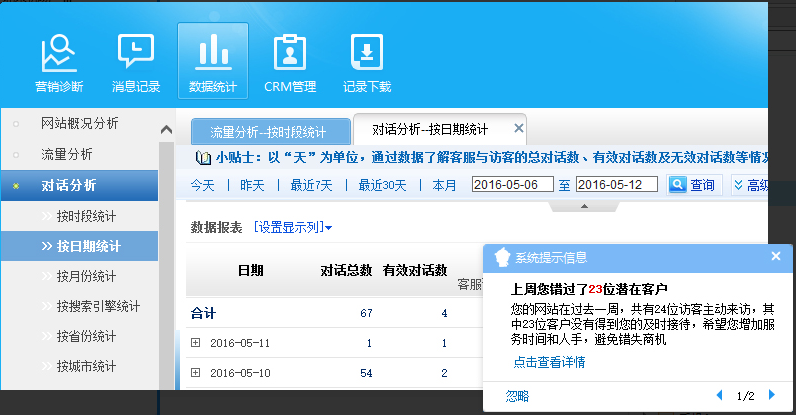
Task: Open the 设置显示列 dropdown
Action: click(293, 227)
